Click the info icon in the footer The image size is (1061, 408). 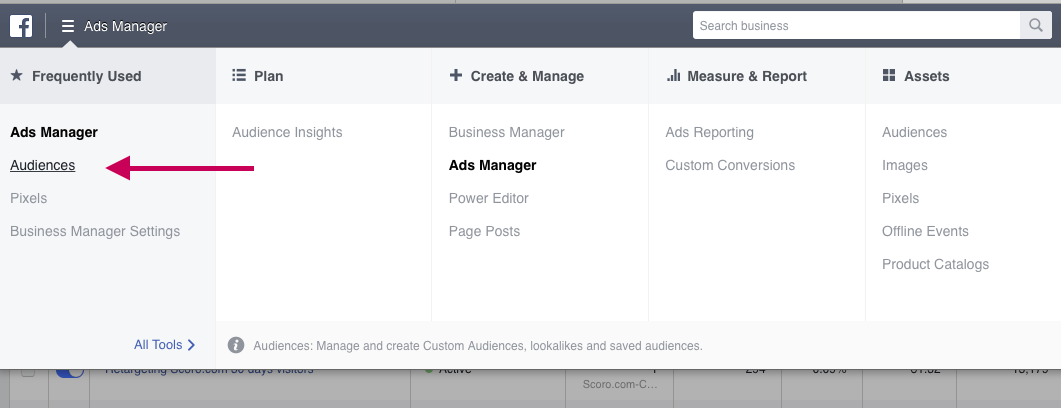(236, 345)
